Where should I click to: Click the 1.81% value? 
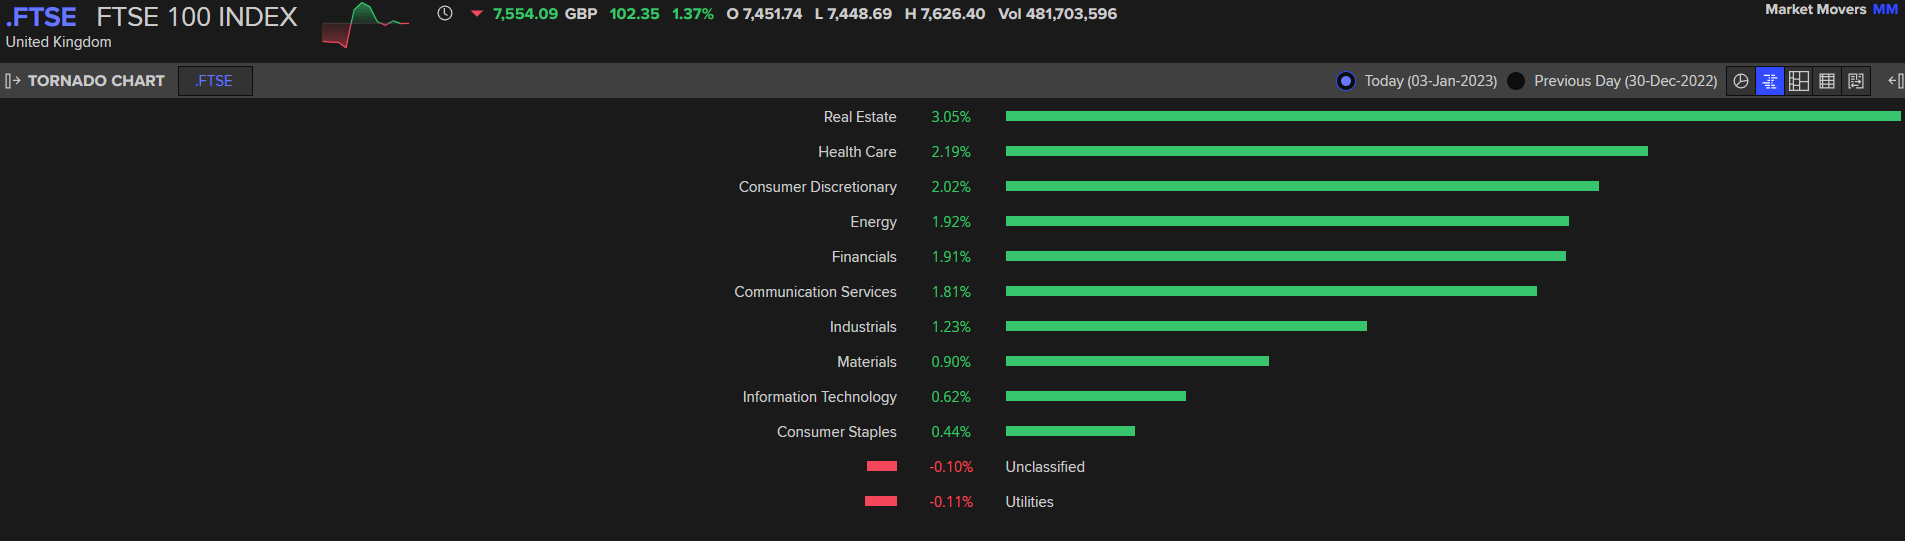[951, 292]
